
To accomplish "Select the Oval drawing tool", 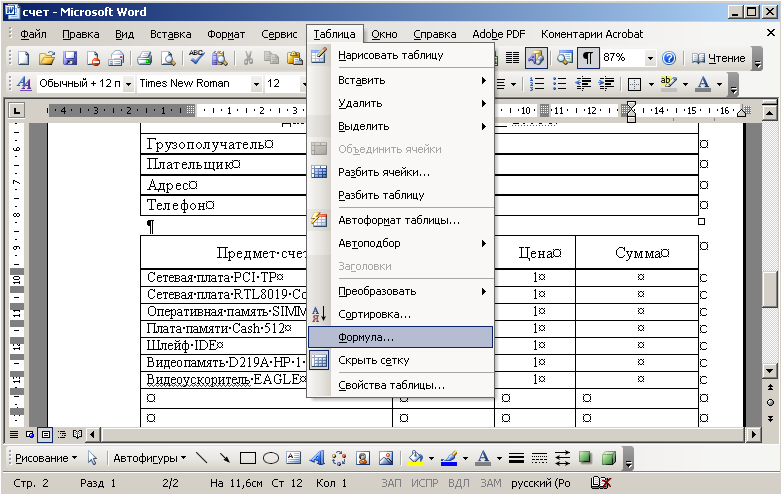I will (x=270, y=458).
